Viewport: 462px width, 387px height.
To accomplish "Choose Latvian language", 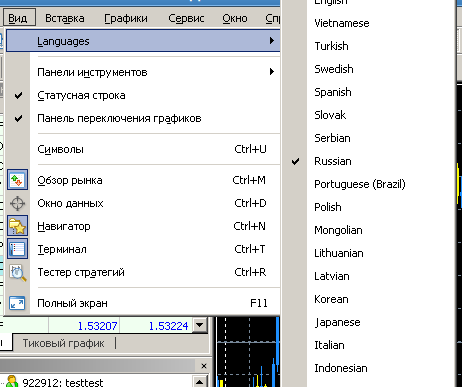I will point(332,276).
